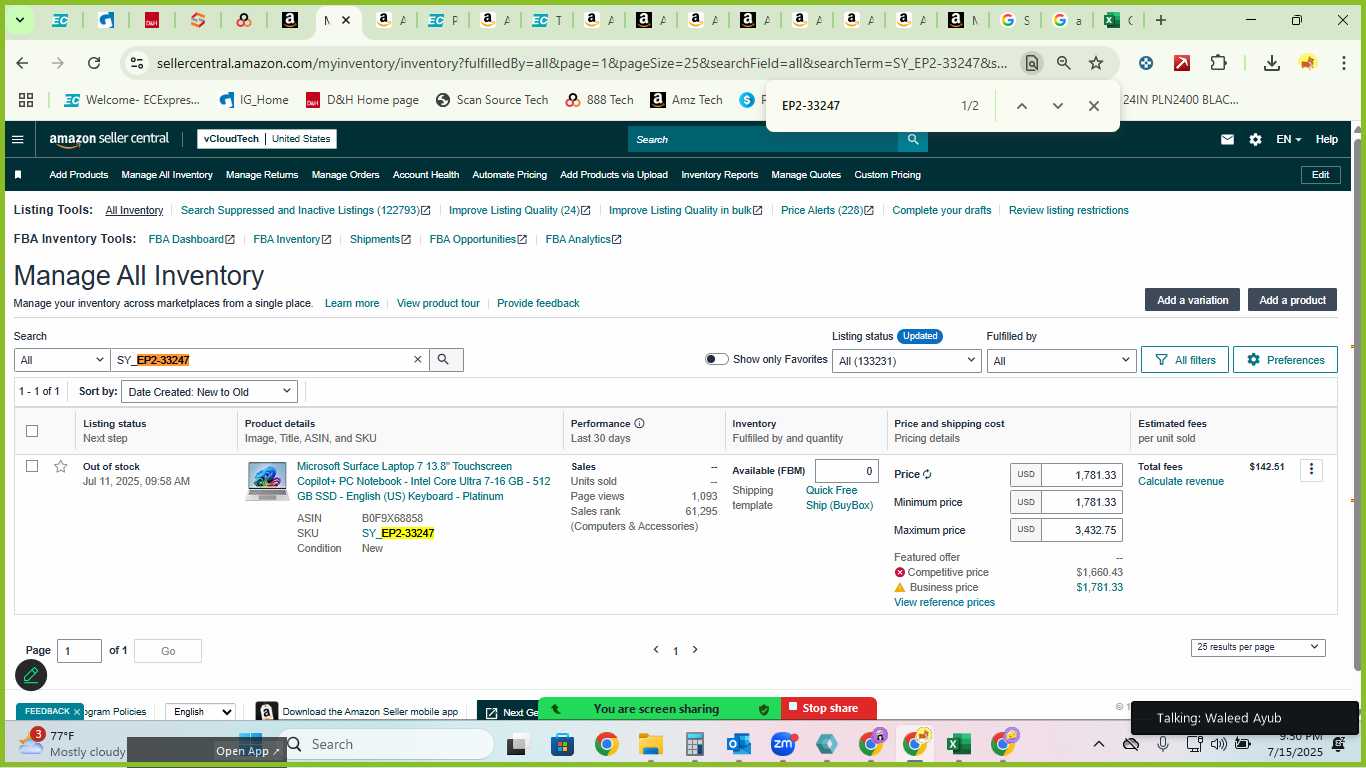This screenshot has height=768, width=1366.
Task: Open Excel from the taskbar
Action: 958,744
